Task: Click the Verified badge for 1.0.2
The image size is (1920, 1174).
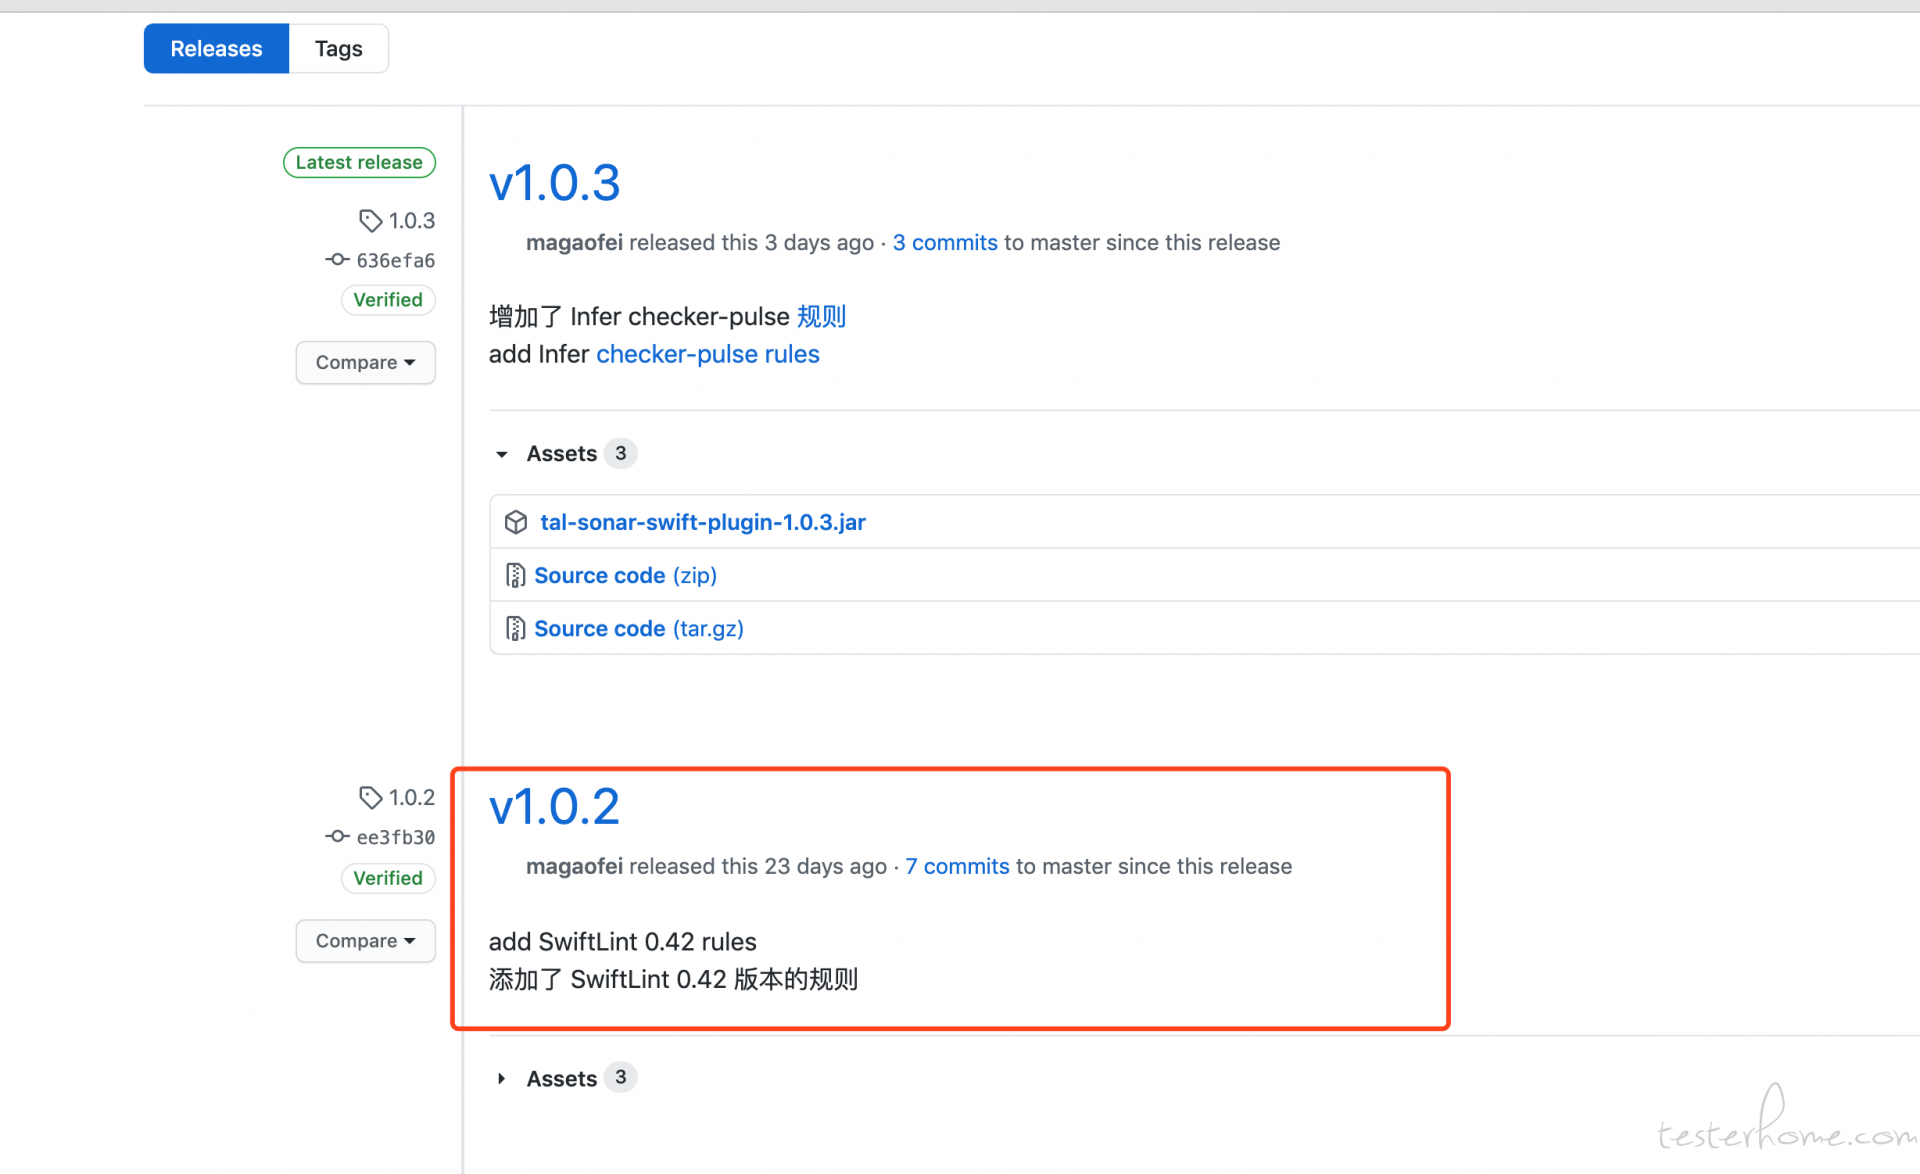Action: (388, 878)
